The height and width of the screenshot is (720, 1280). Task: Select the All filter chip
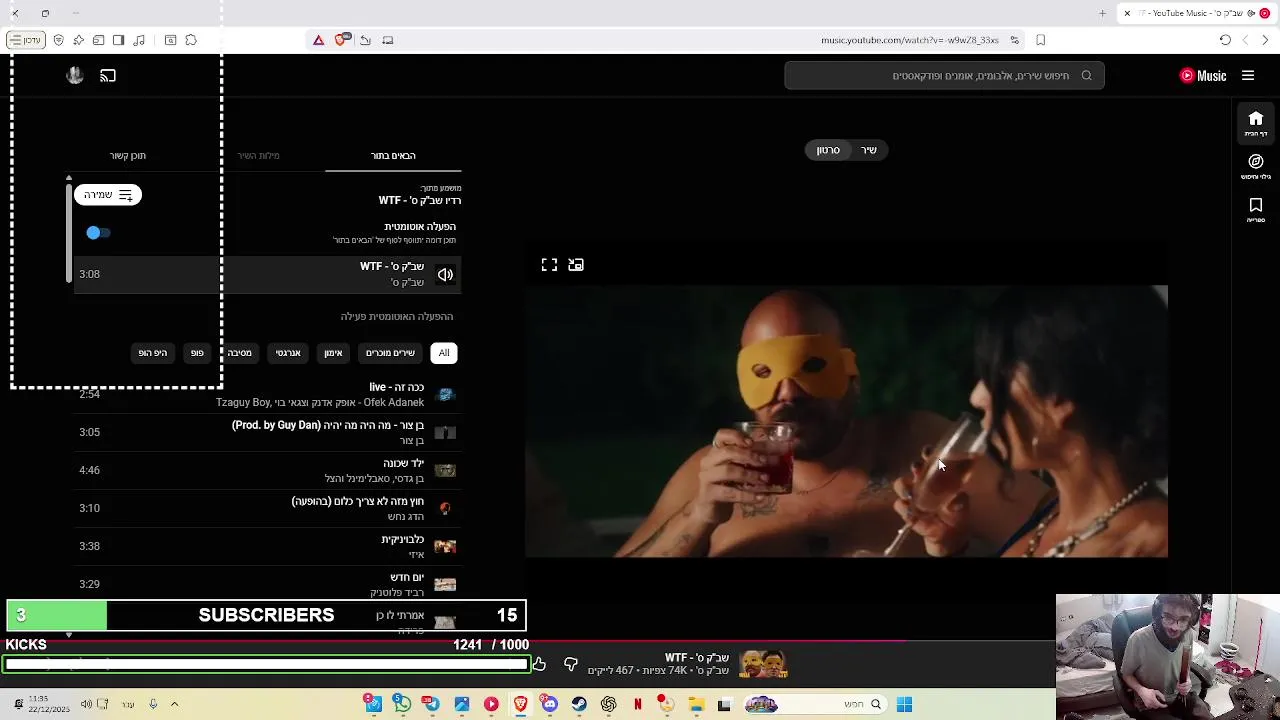click(444, 353)
